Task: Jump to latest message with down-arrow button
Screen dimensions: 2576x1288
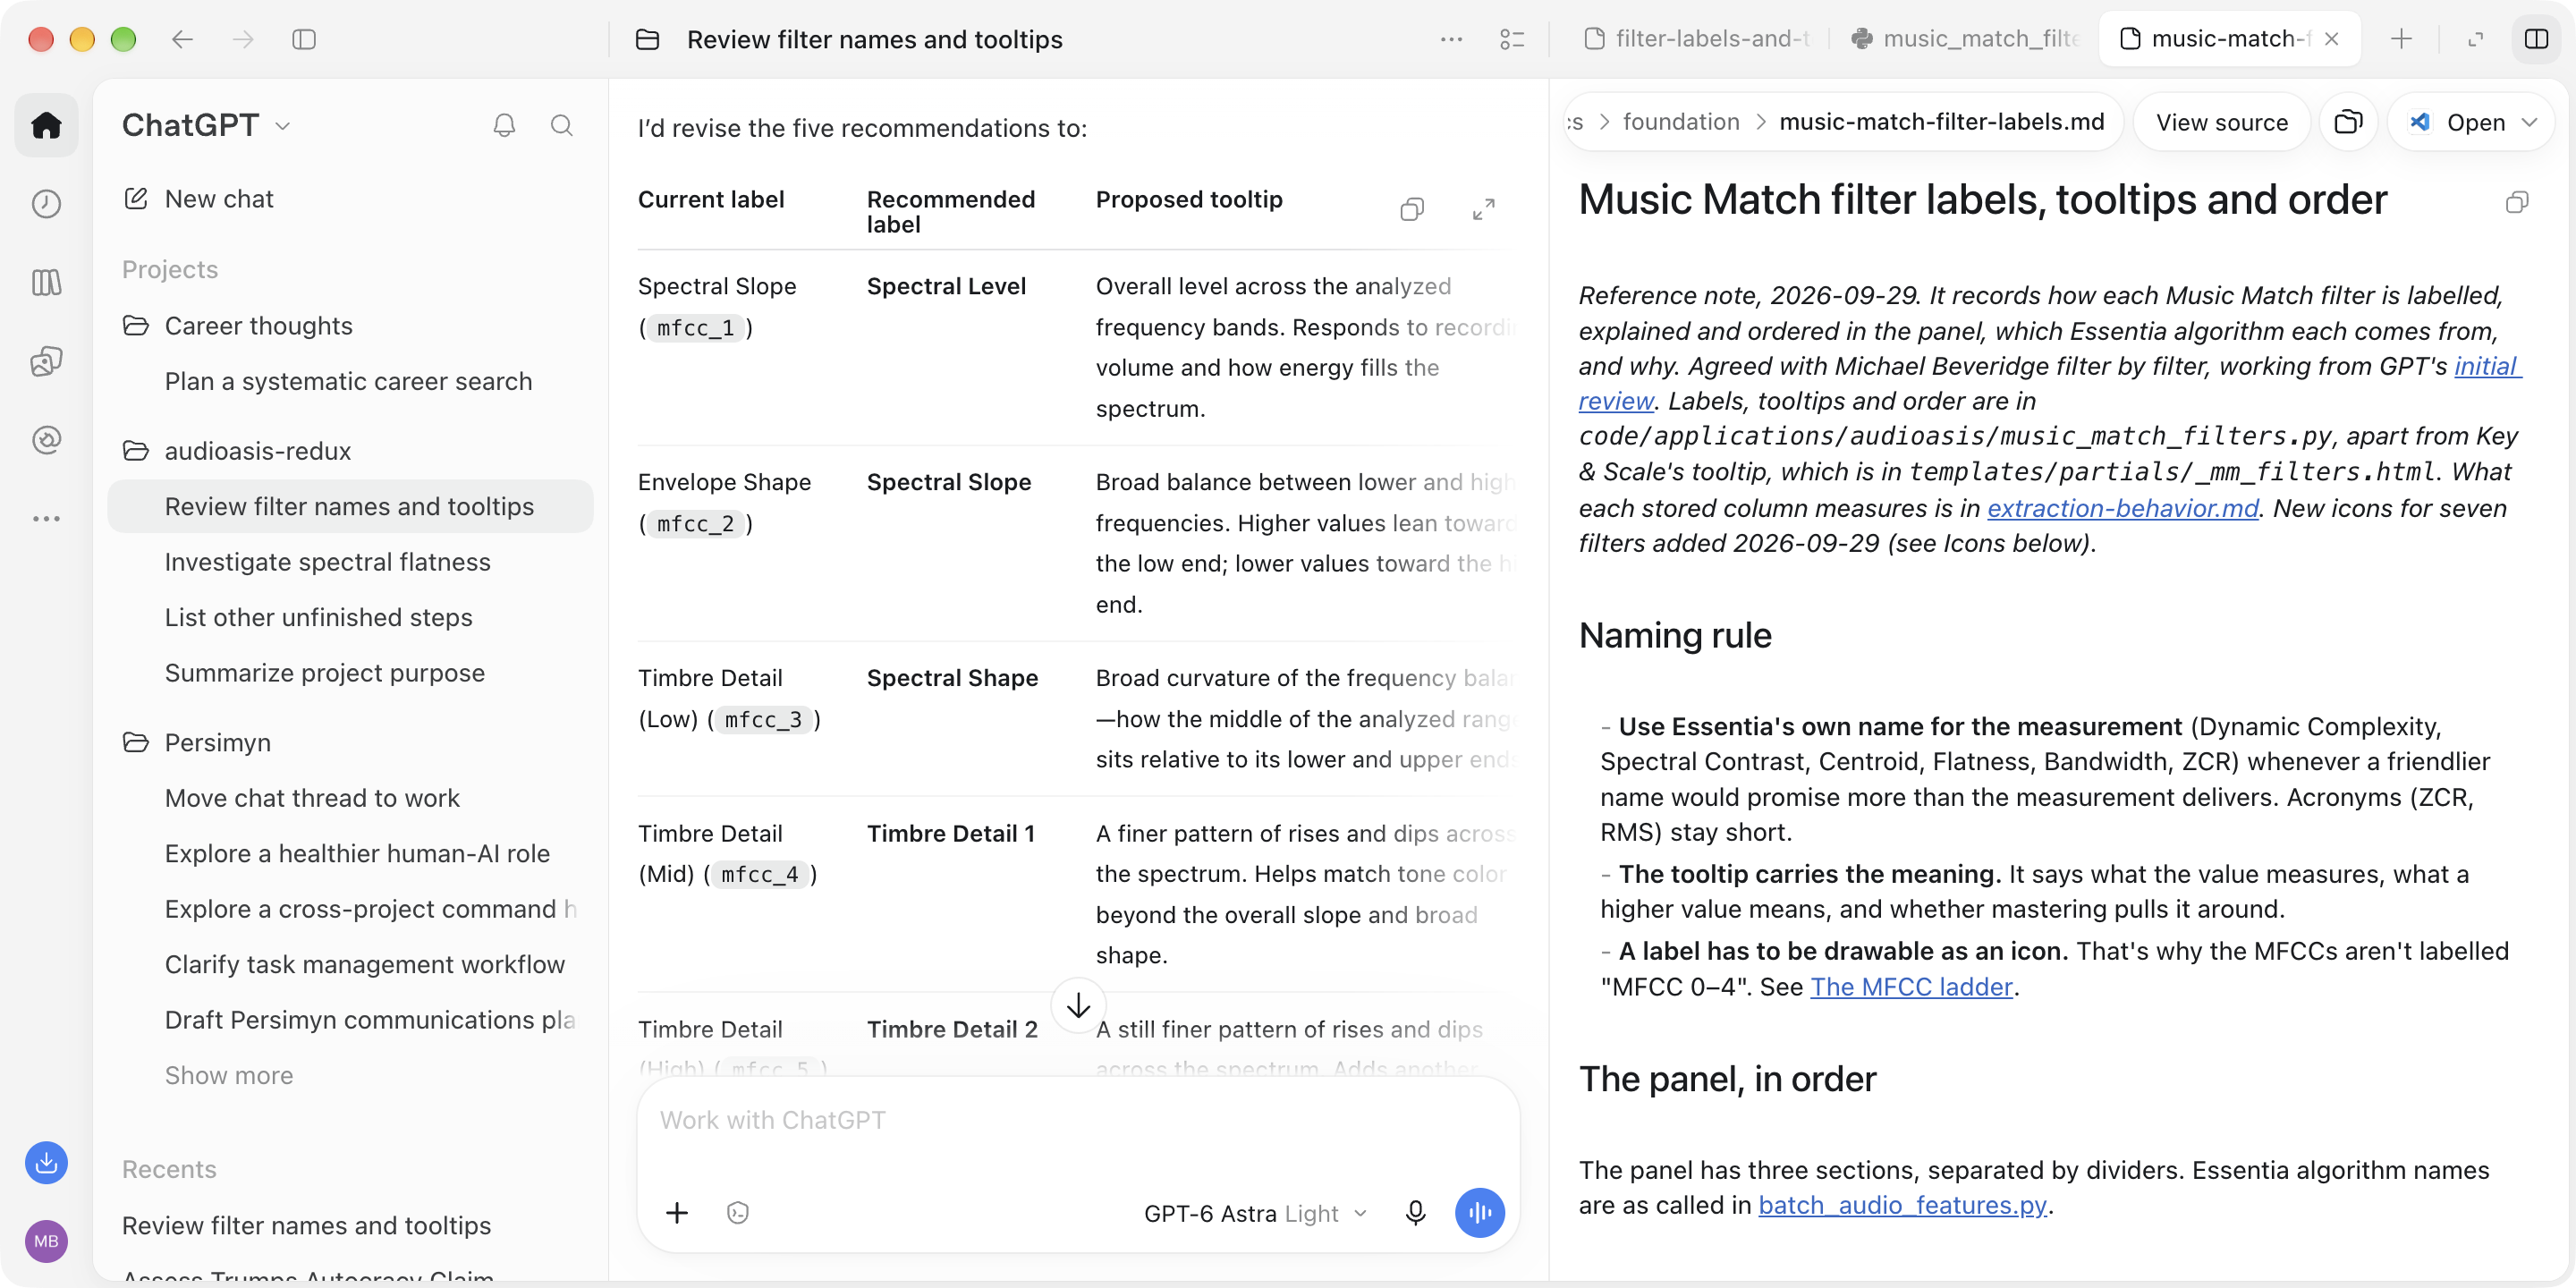Action: 1078,1005
